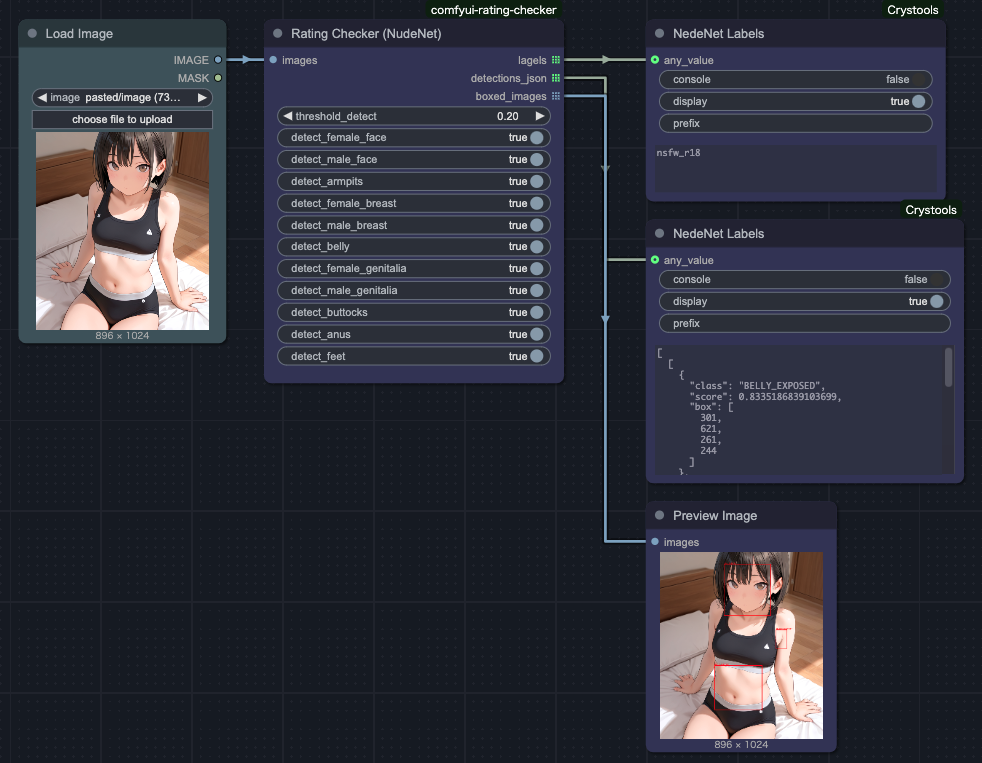Image resolution: width=982 pixels, height=763 pixels.
Task: Toggle detect_anus switch
Action: [x=537, y=335]
